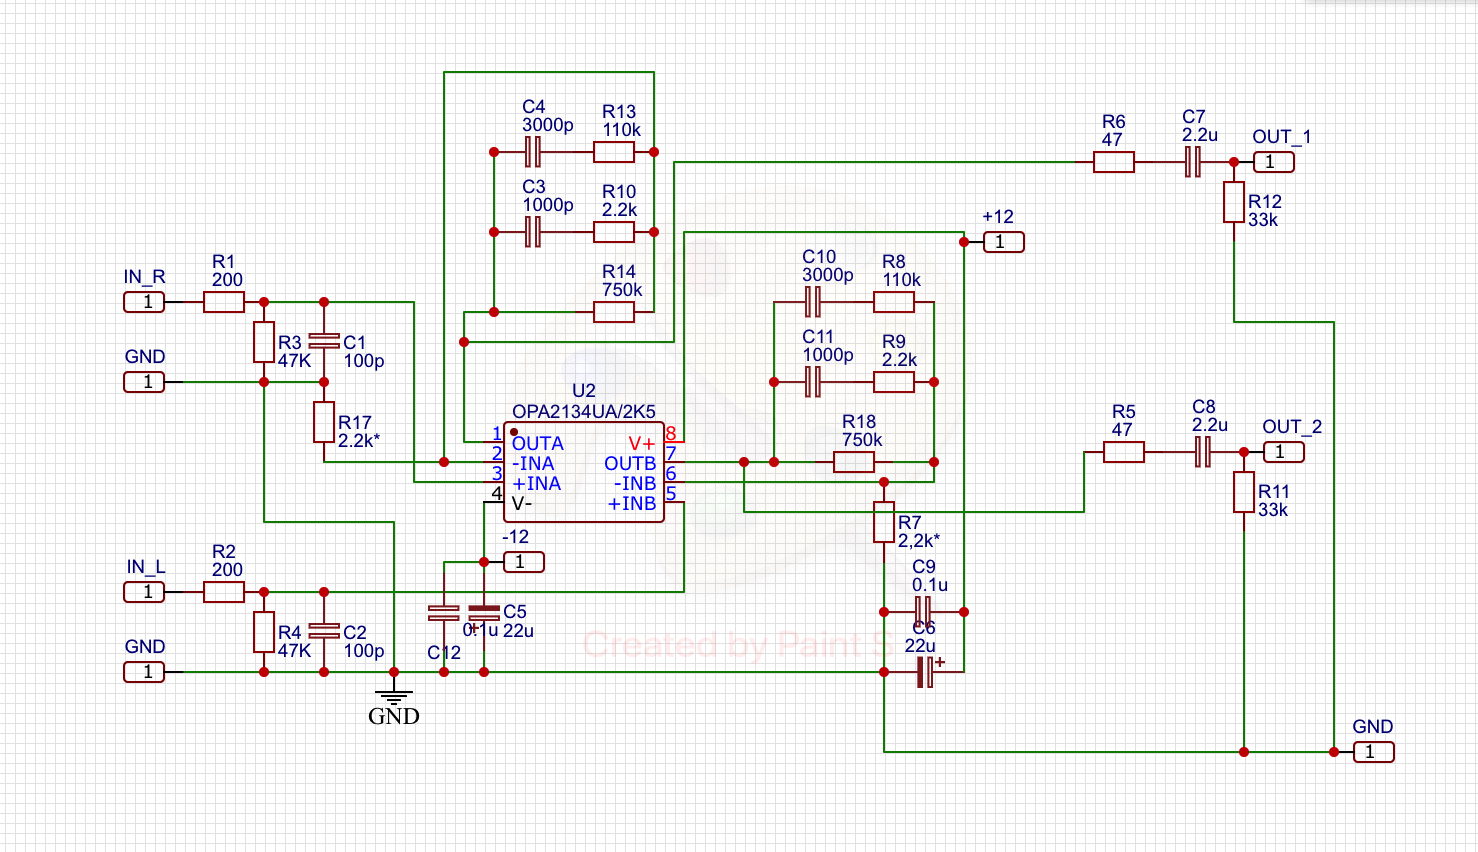This screenshot has height=852, width=1478.
Task: Select resistor R14 750k
Action: point(614,312)
